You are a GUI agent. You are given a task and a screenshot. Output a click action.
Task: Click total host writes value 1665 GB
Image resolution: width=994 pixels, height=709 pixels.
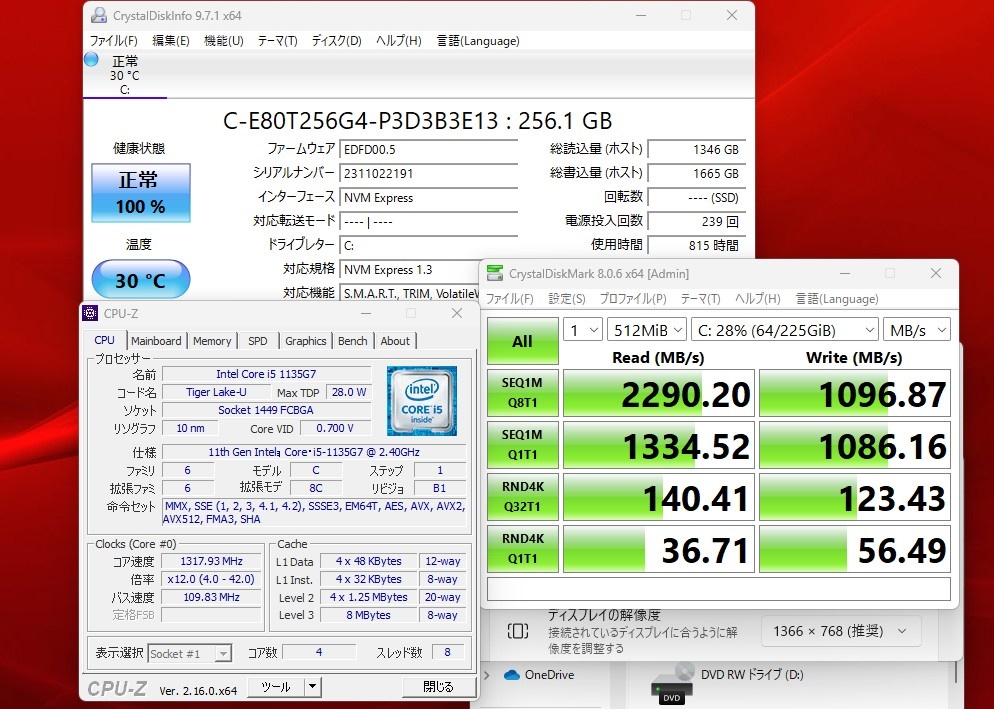pyautogui.click(x=696, y=173)
